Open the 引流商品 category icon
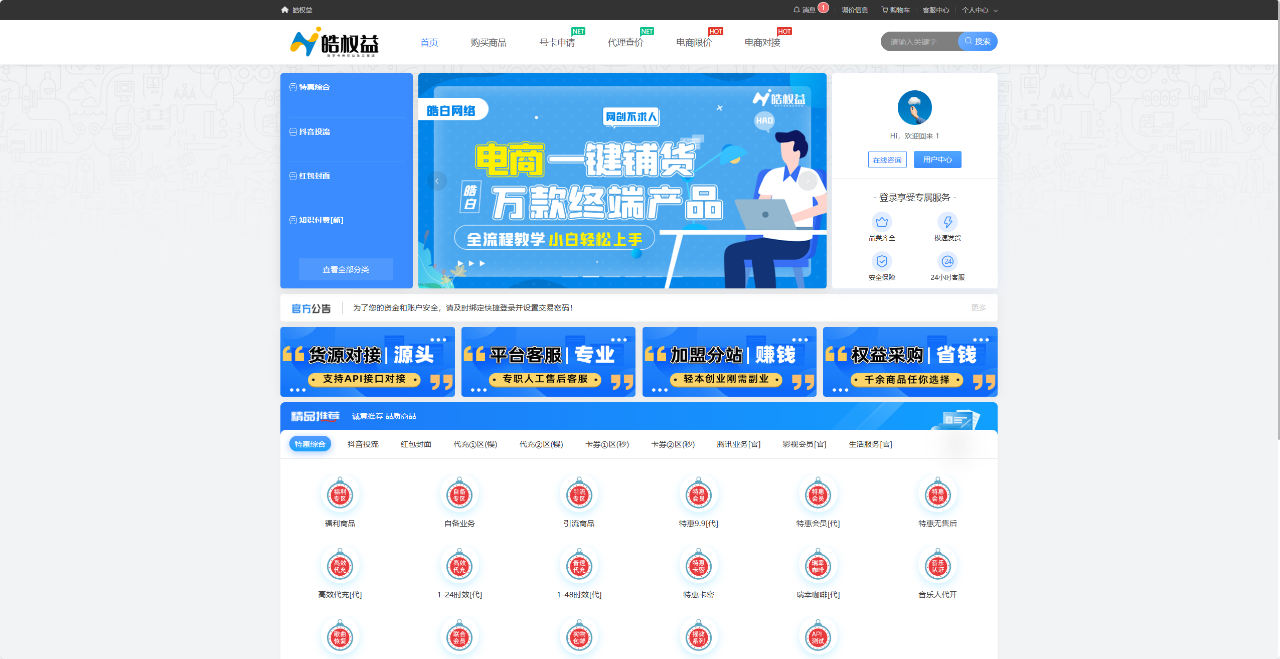Screen dimensions: 1280x659 click(579, 494)
